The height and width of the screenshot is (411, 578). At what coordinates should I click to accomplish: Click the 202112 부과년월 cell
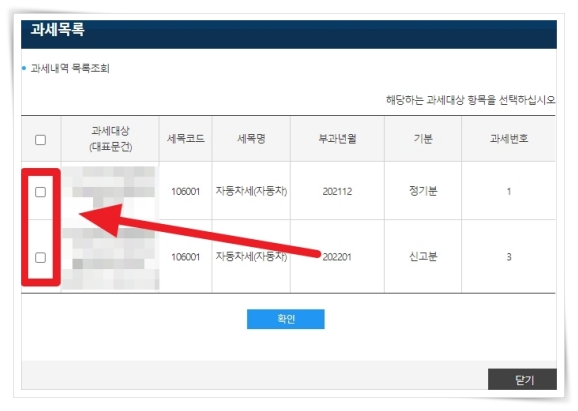click(337, 191)
